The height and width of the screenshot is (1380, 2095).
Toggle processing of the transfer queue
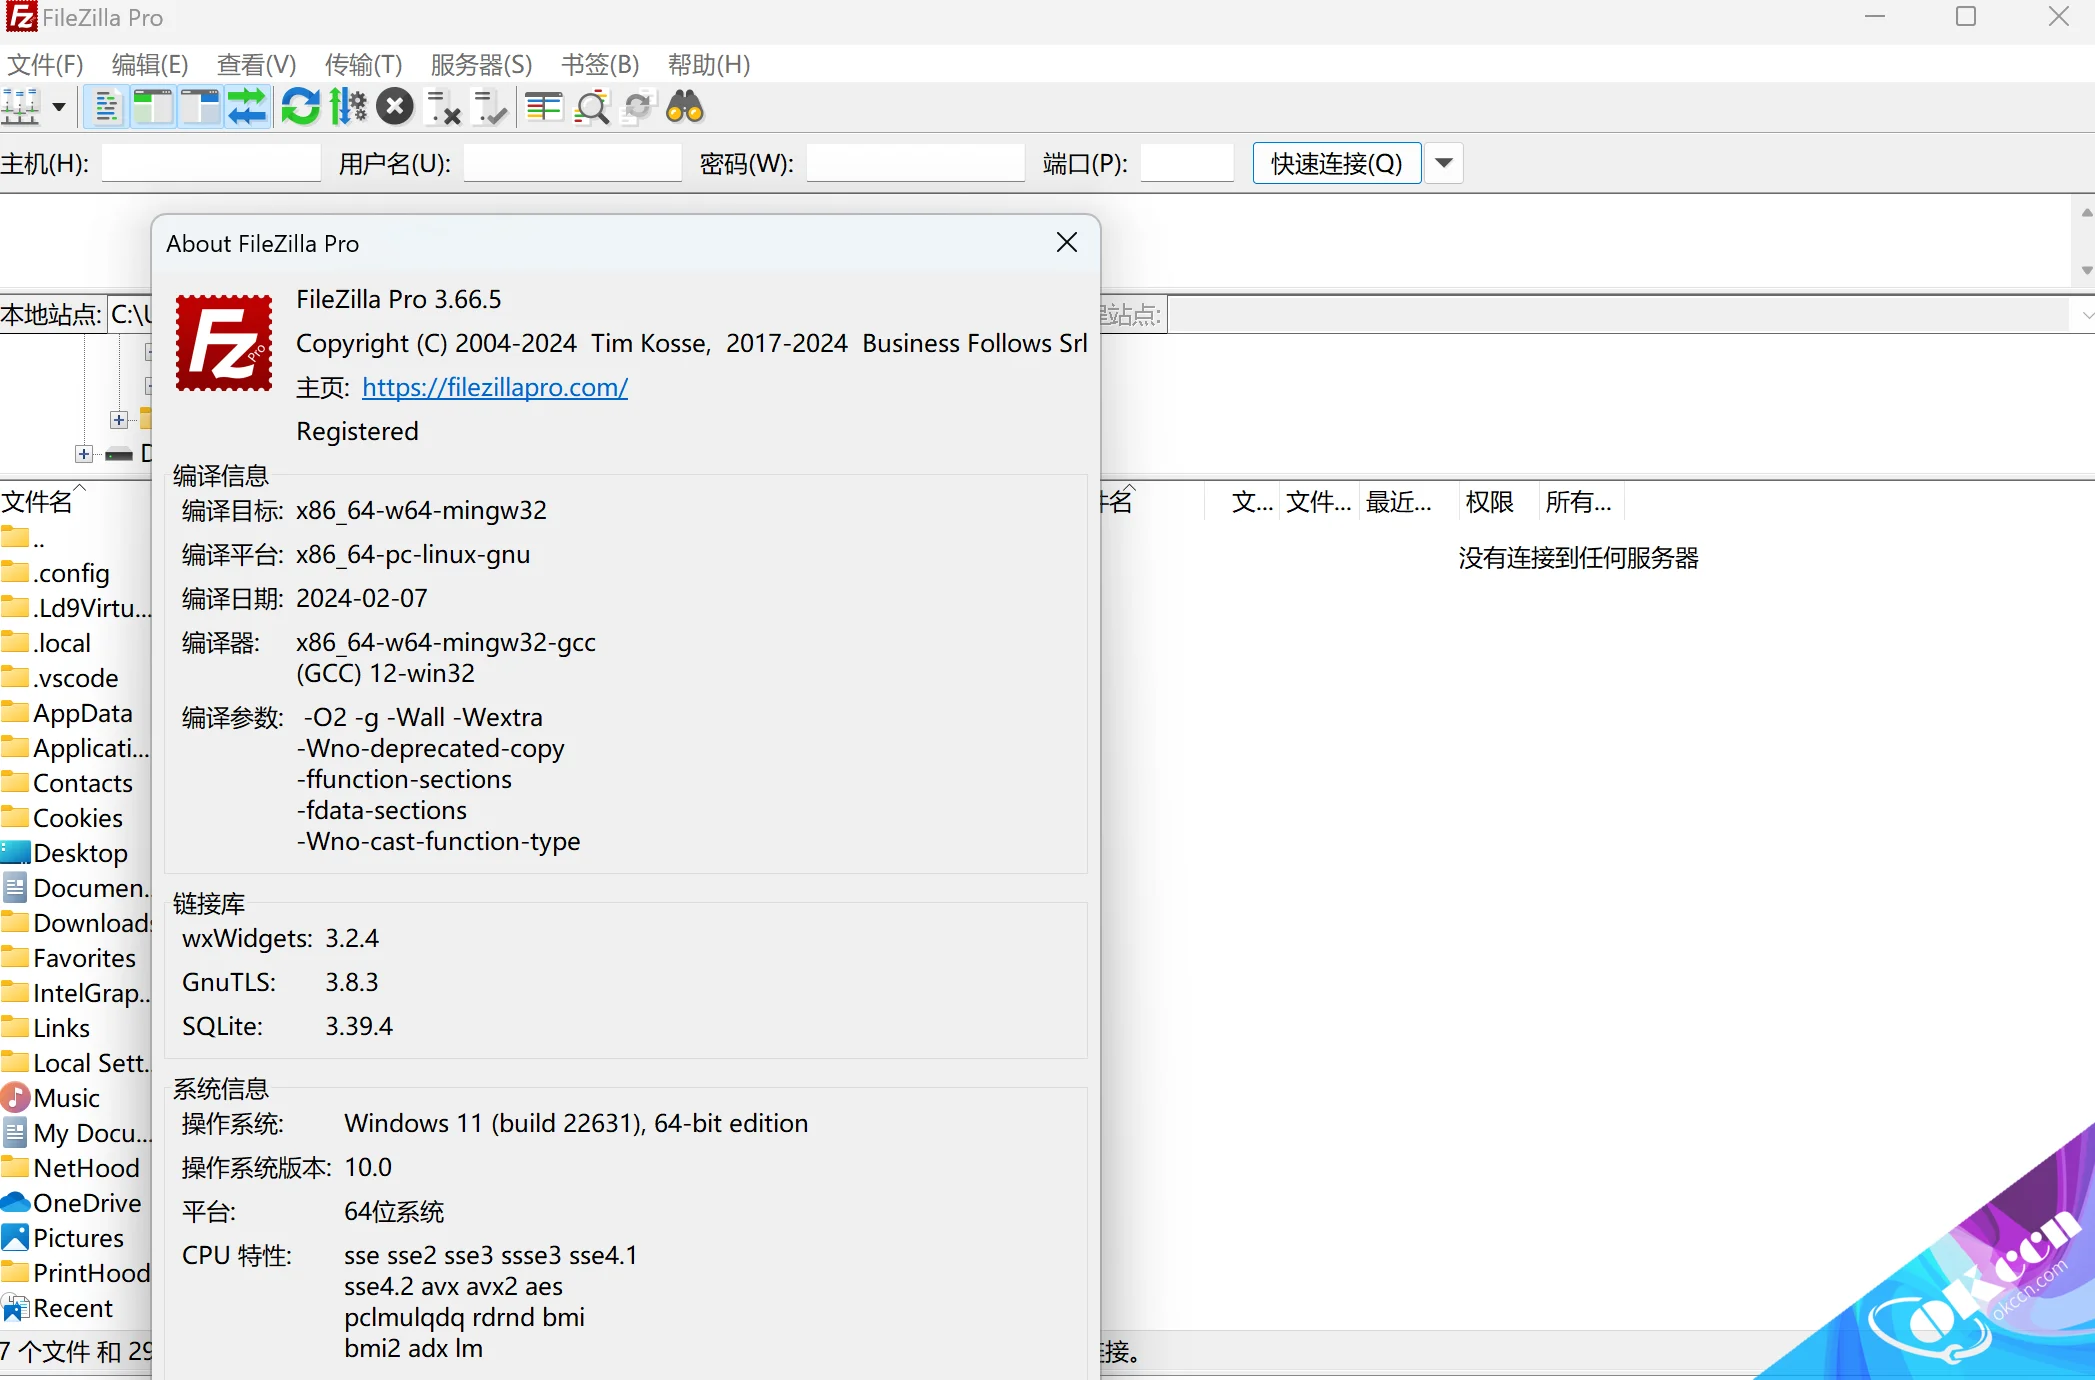point(348,107)
